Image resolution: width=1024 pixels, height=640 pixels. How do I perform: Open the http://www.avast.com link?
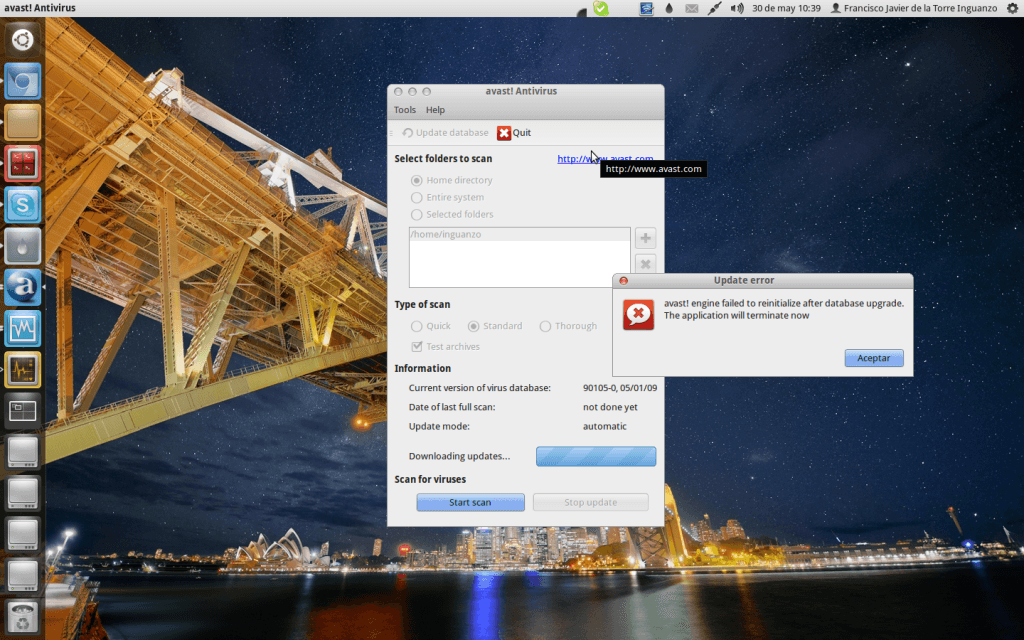[x=605, y=159]
